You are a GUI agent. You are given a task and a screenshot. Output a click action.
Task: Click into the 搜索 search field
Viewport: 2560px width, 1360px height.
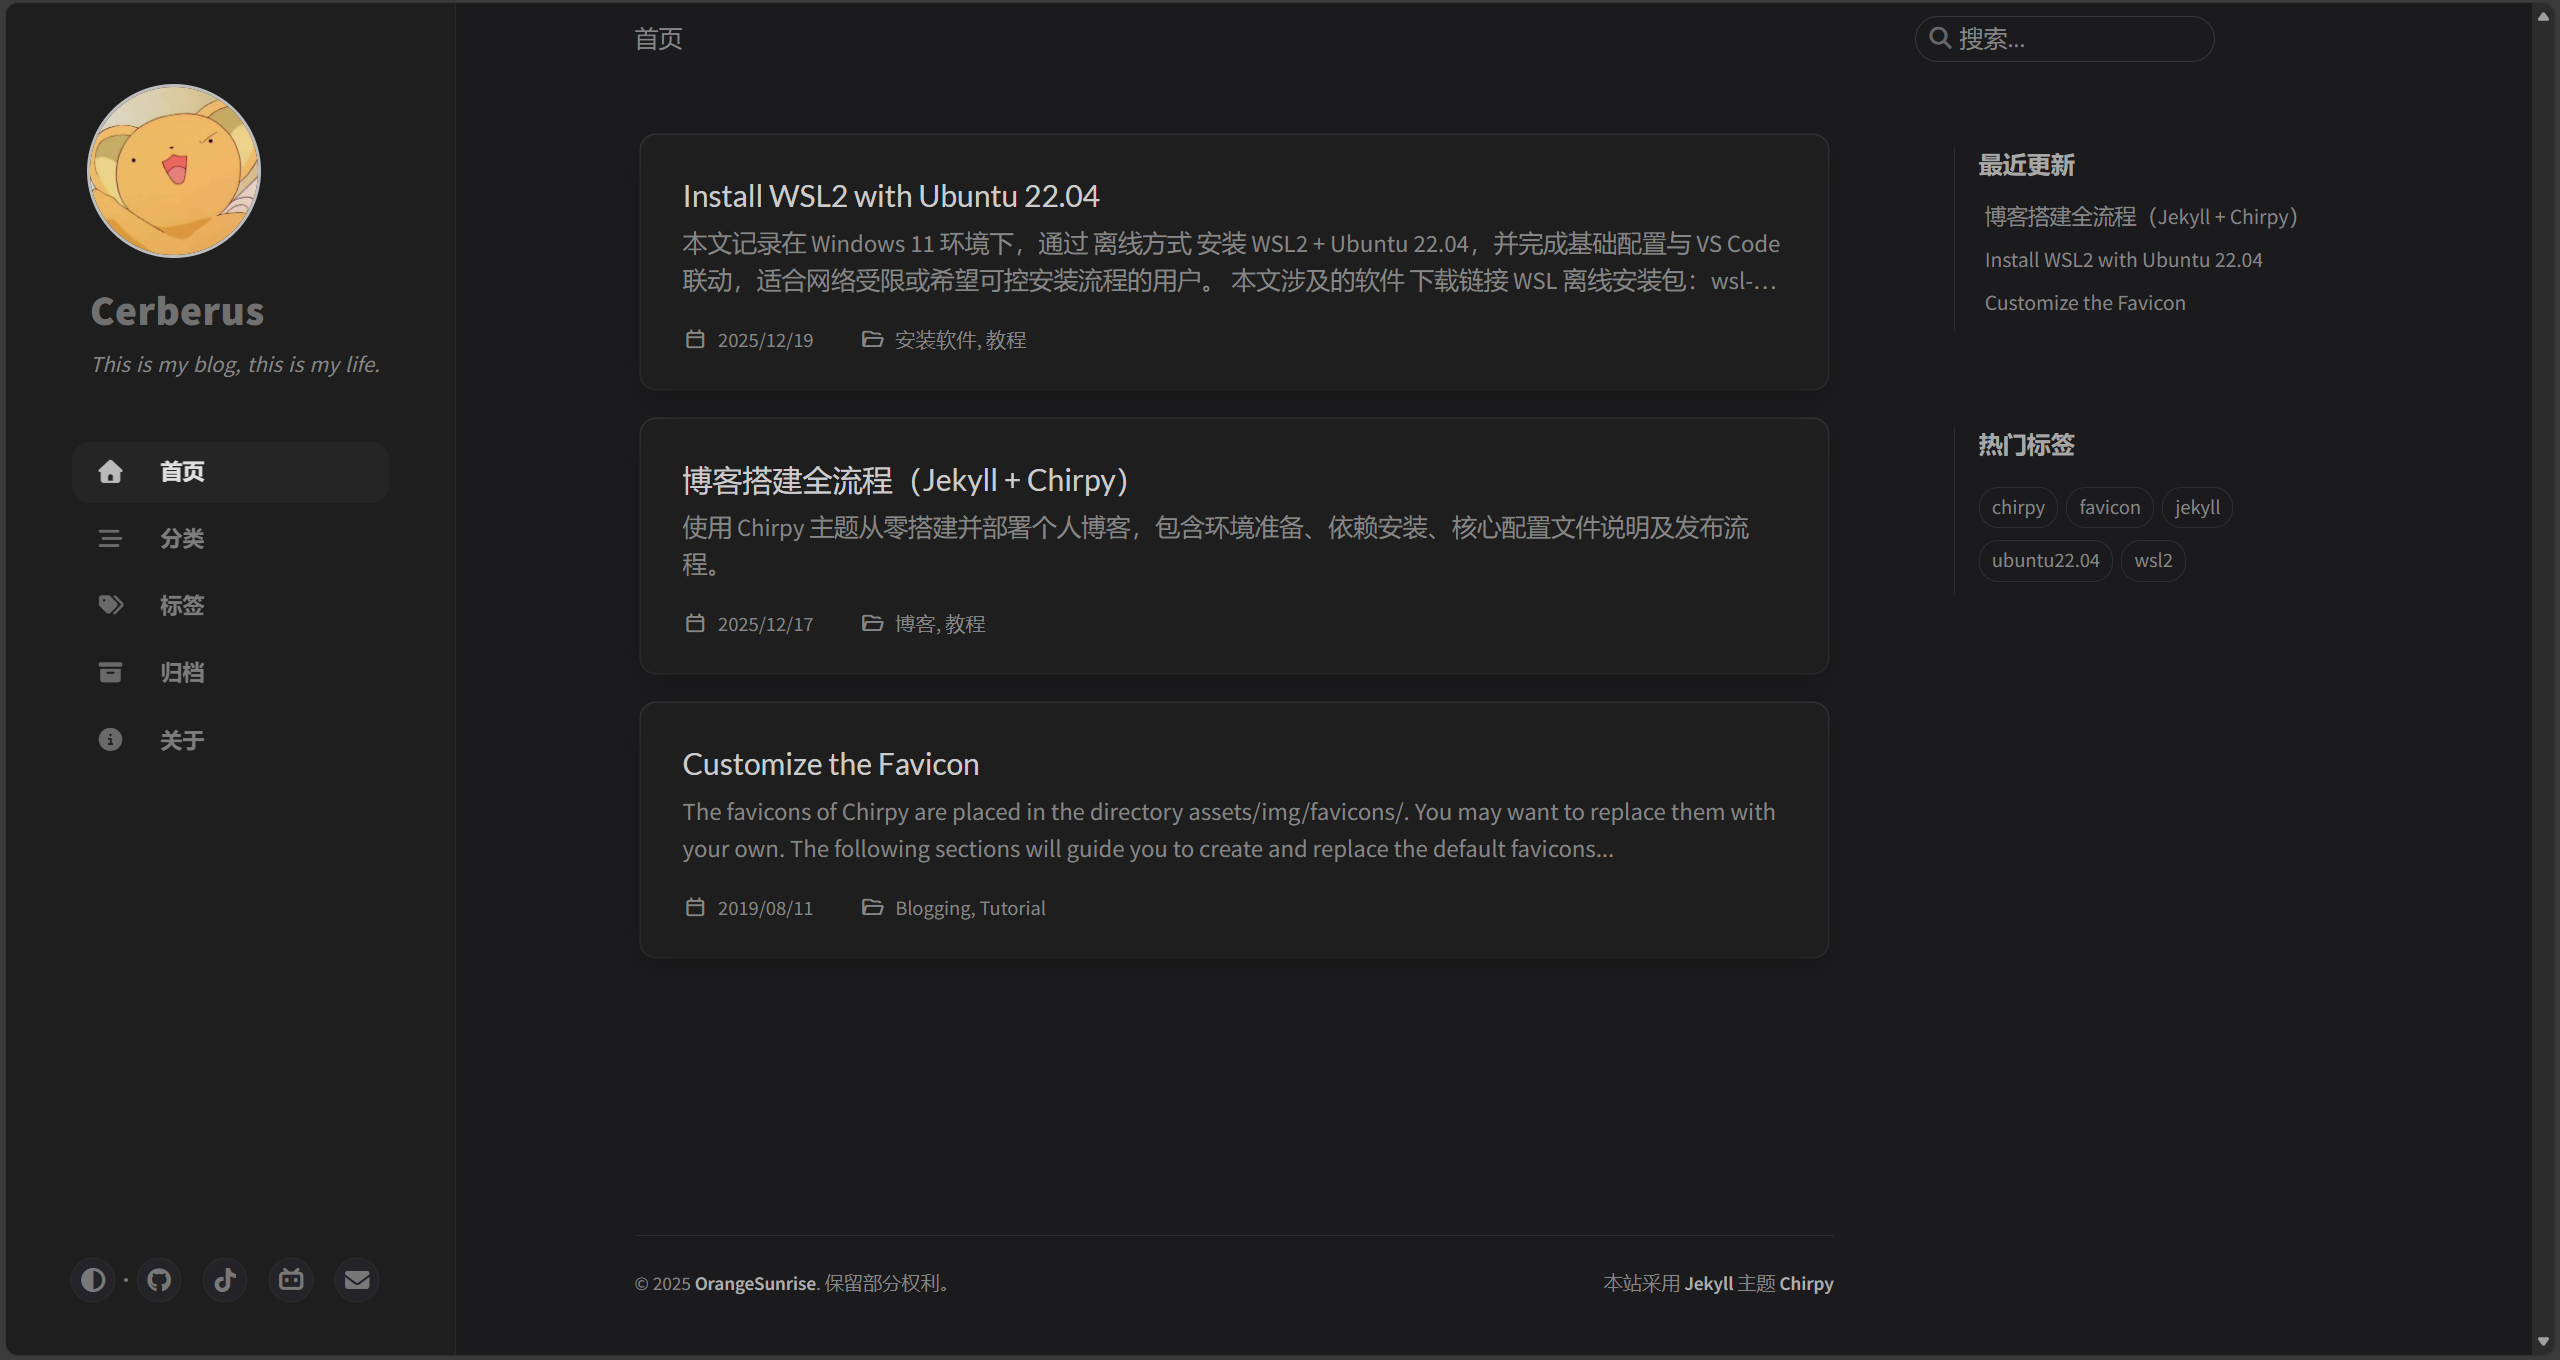click(2064, 39)
